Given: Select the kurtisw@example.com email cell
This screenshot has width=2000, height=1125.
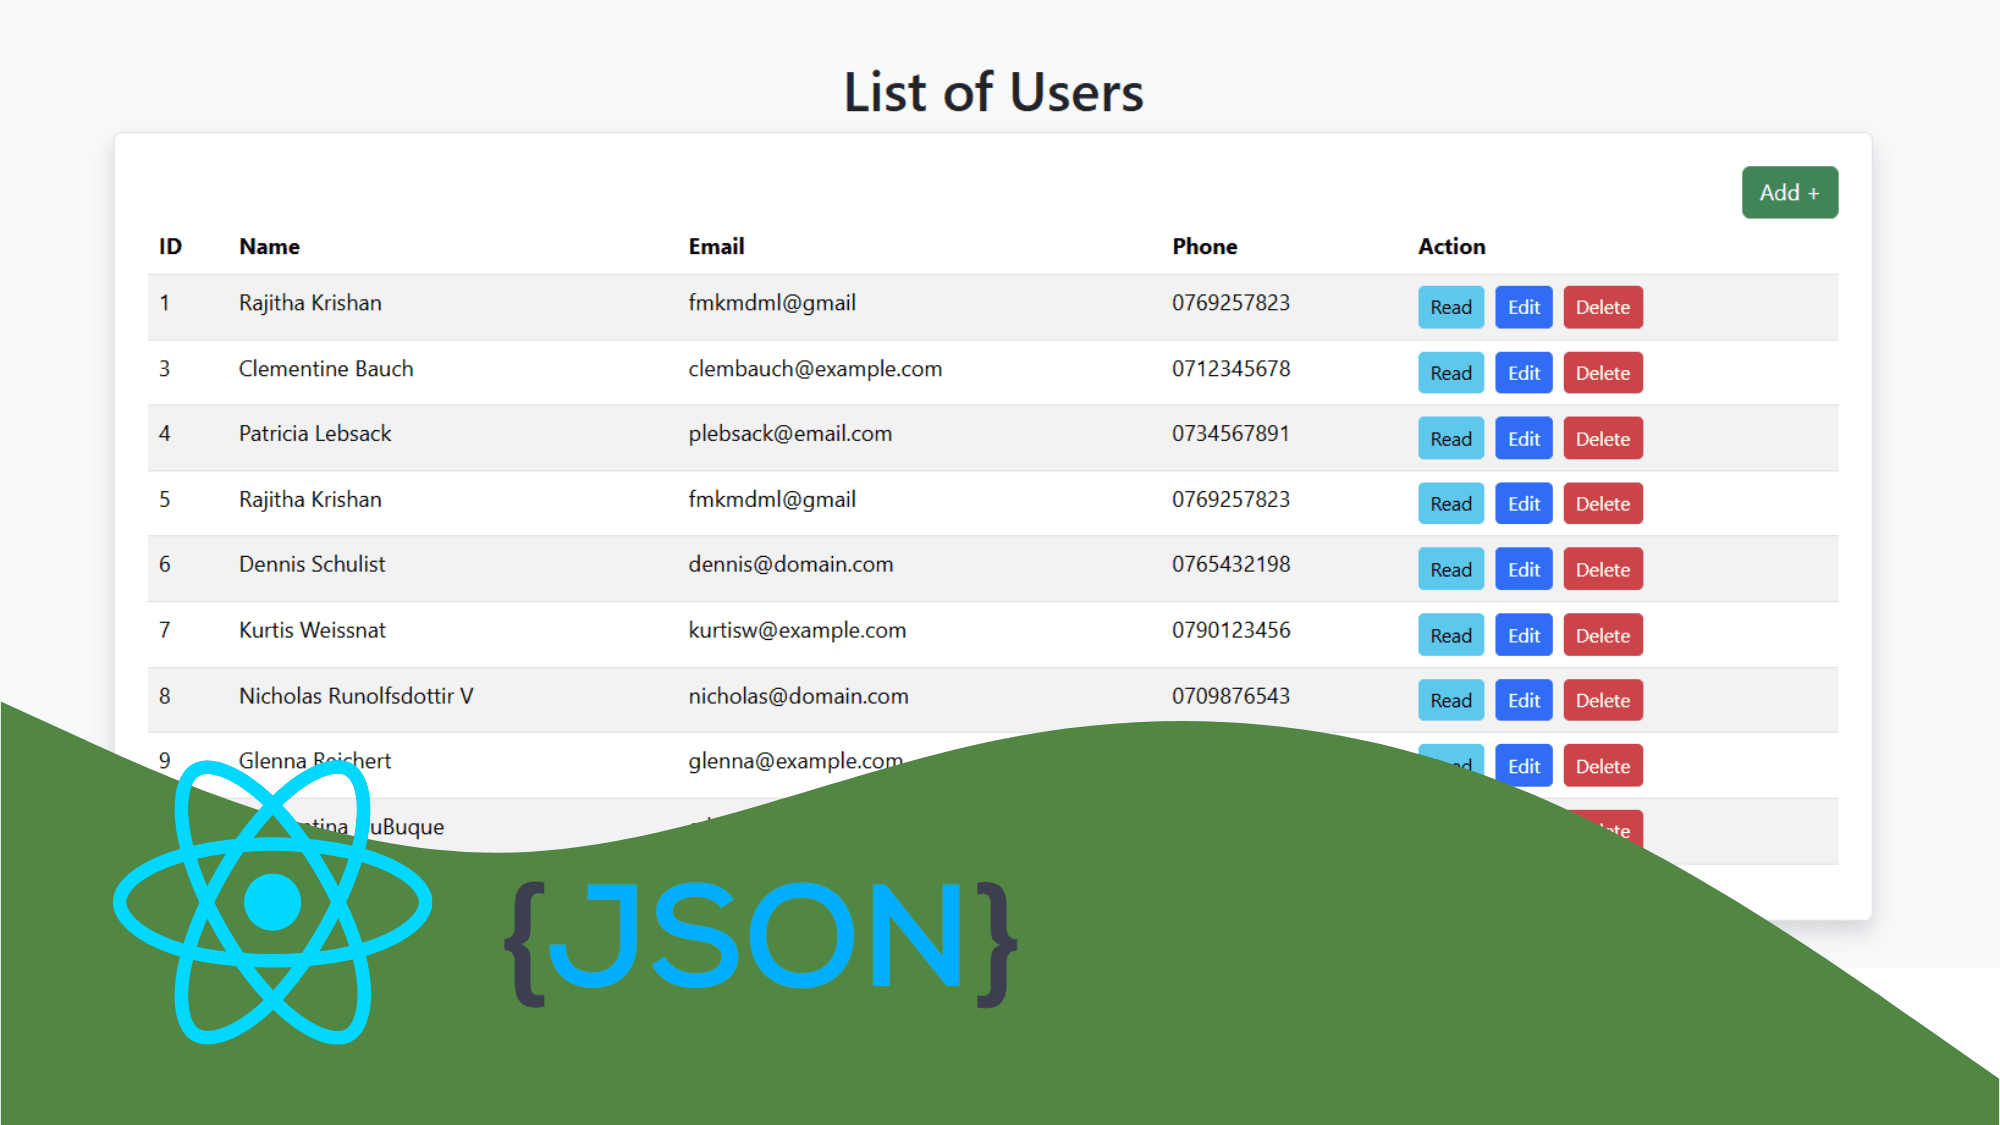Looking at the screenshot, I should coord(797,630).
